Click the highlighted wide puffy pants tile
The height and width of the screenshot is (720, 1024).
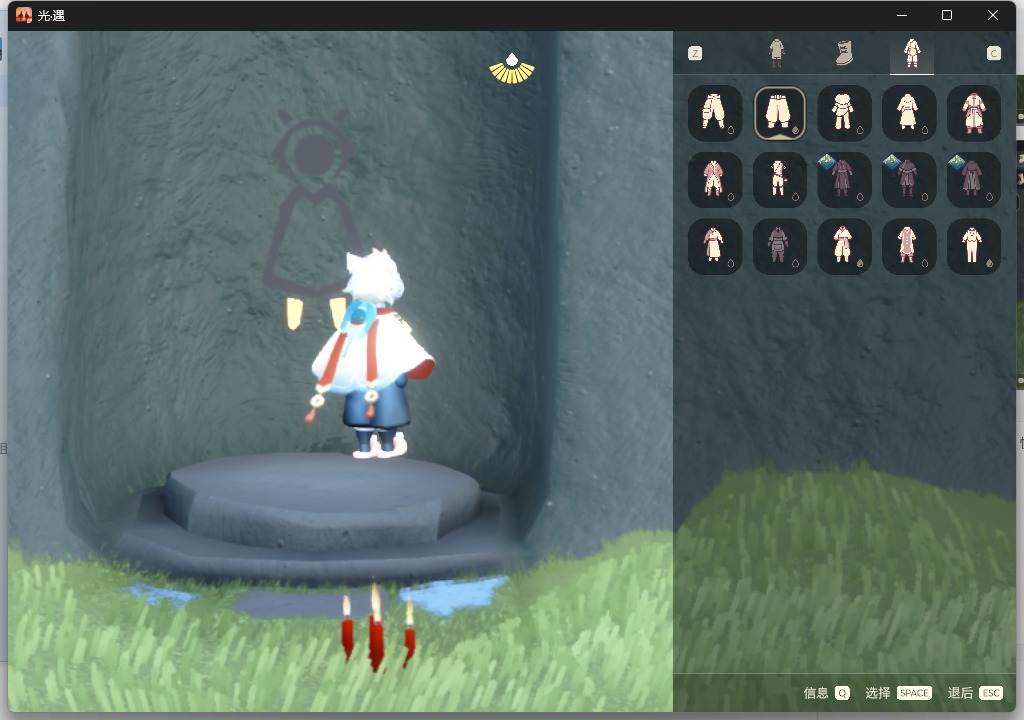point(779,113)
